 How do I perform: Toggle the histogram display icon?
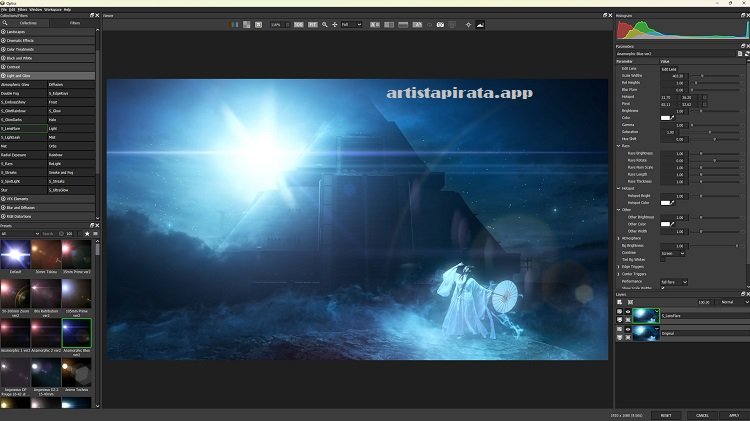[x=480, y=24]
